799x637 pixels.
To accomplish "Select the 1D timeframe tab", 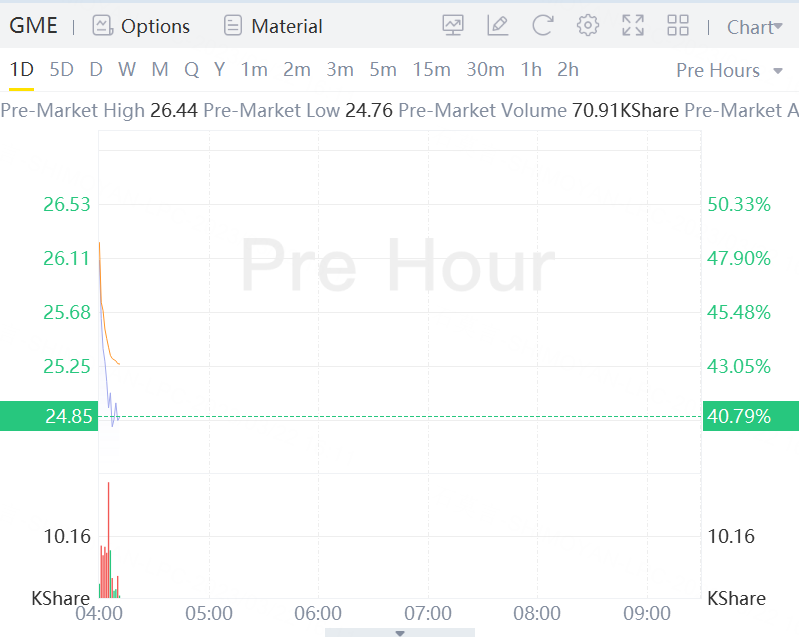I will coord(21,69).
